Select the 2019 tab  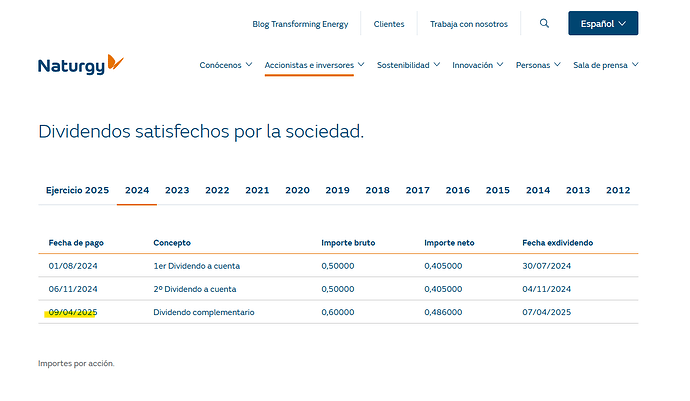tap(338, 190)
